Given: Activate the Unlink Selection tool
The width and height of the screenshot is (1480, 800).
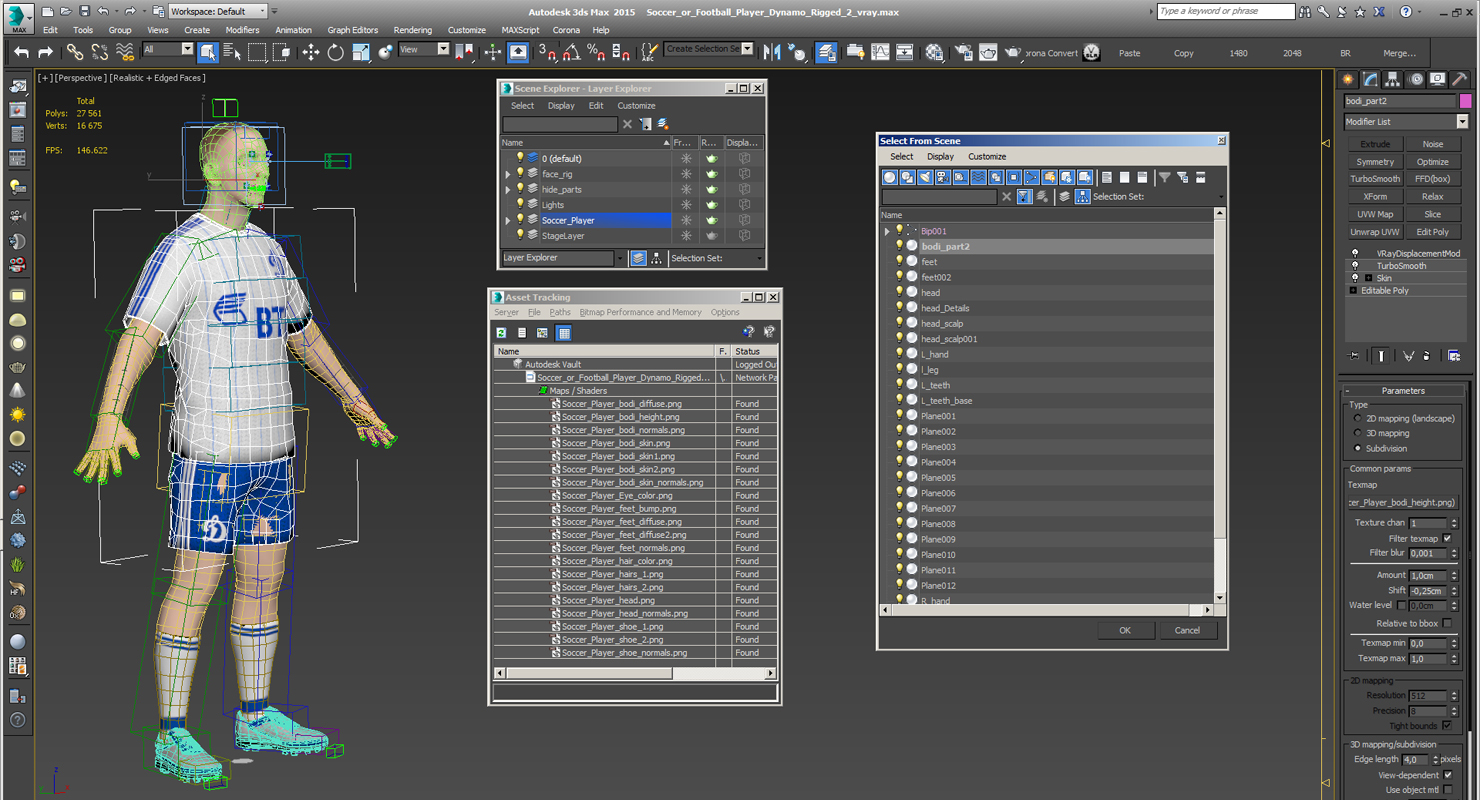Looking at the screenshot, I should (x=100, y=52).
